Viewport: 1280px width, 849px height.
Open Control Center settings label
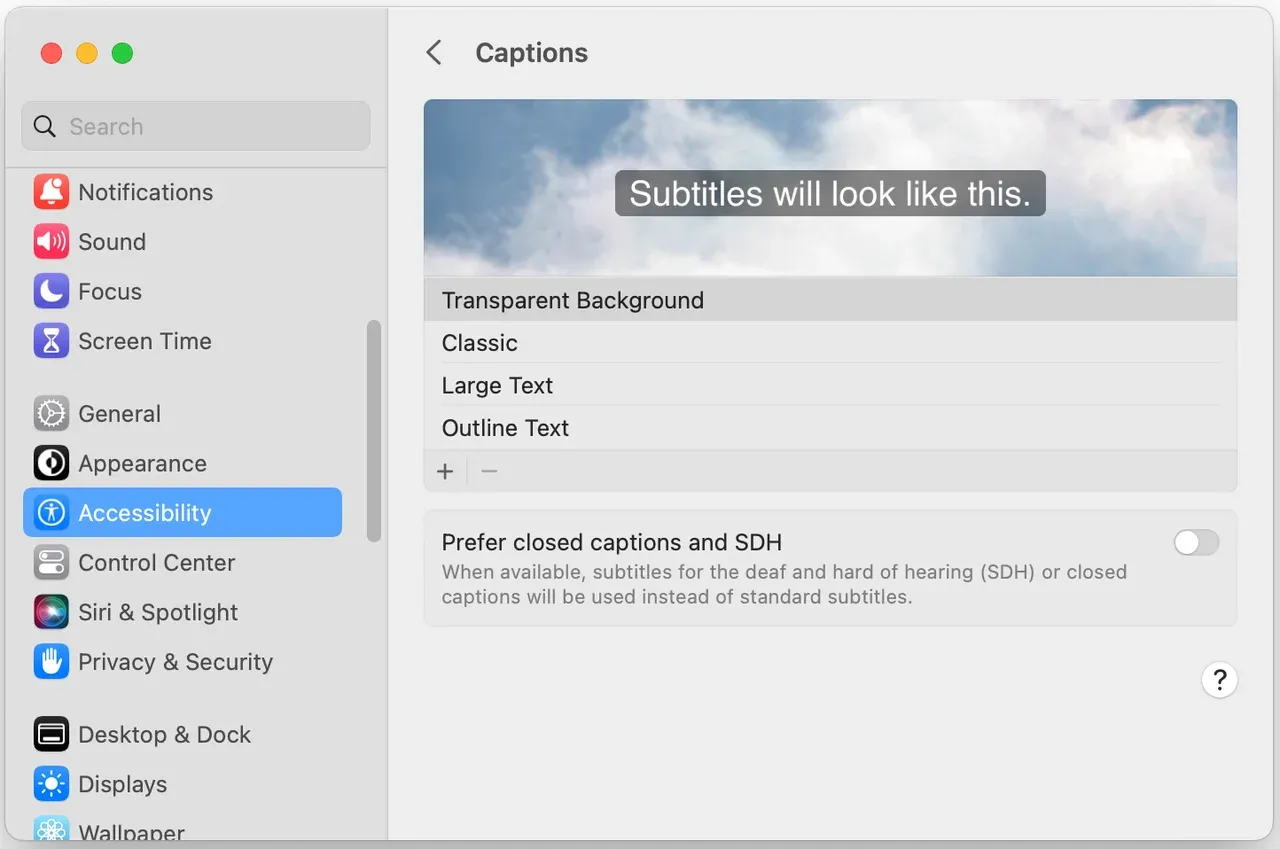[157, 563]
